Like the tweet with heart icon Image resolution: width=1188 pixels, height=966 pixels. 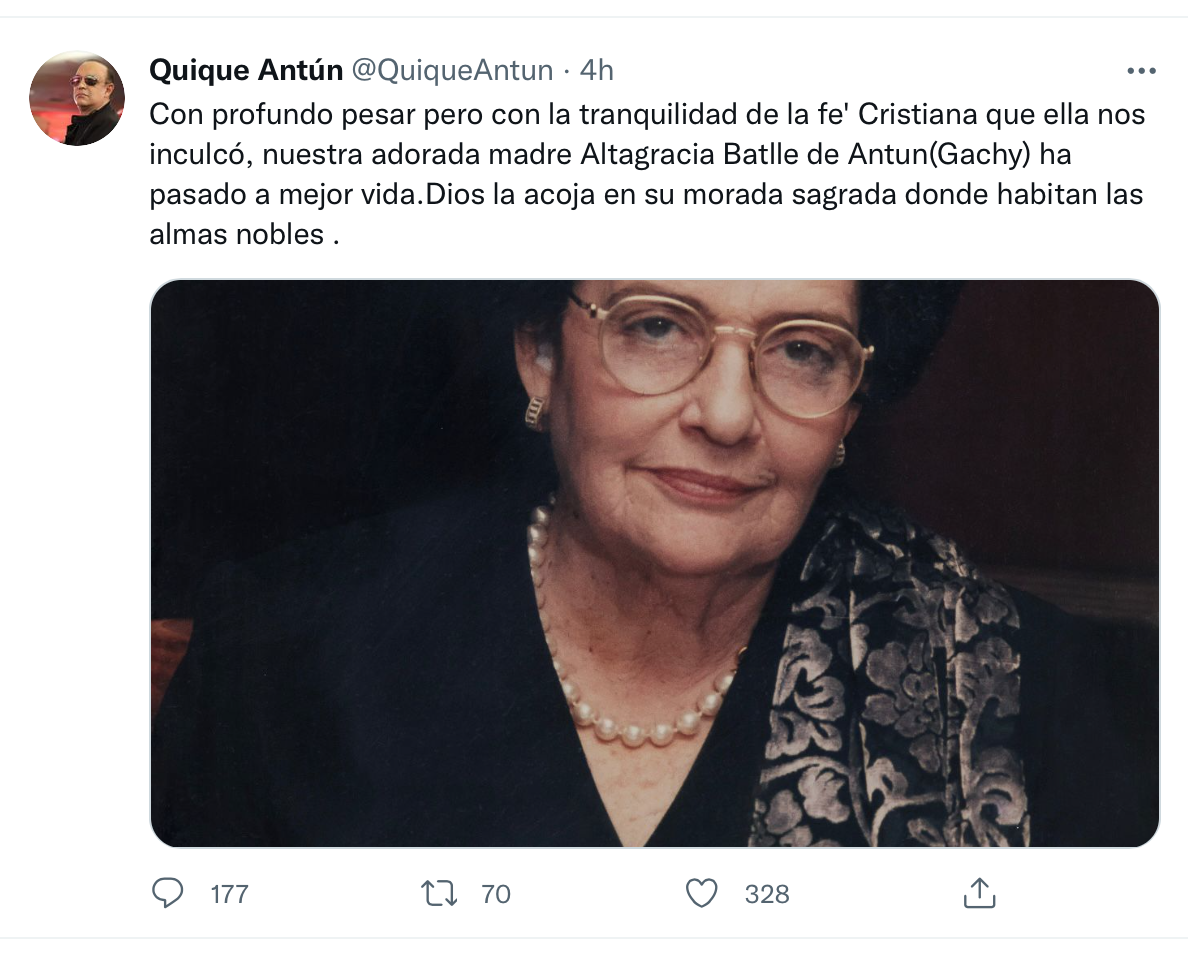702,893
